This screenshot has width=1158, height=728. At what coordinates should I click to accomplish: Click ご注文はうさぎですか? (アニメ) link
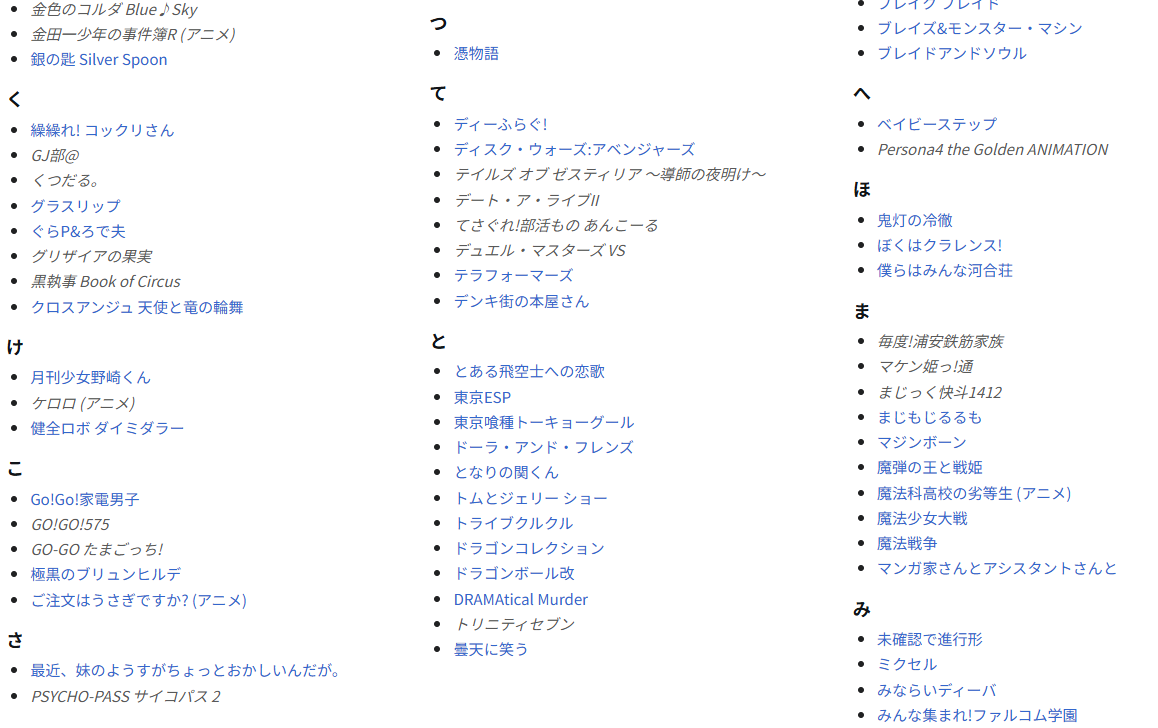[138, 600]
